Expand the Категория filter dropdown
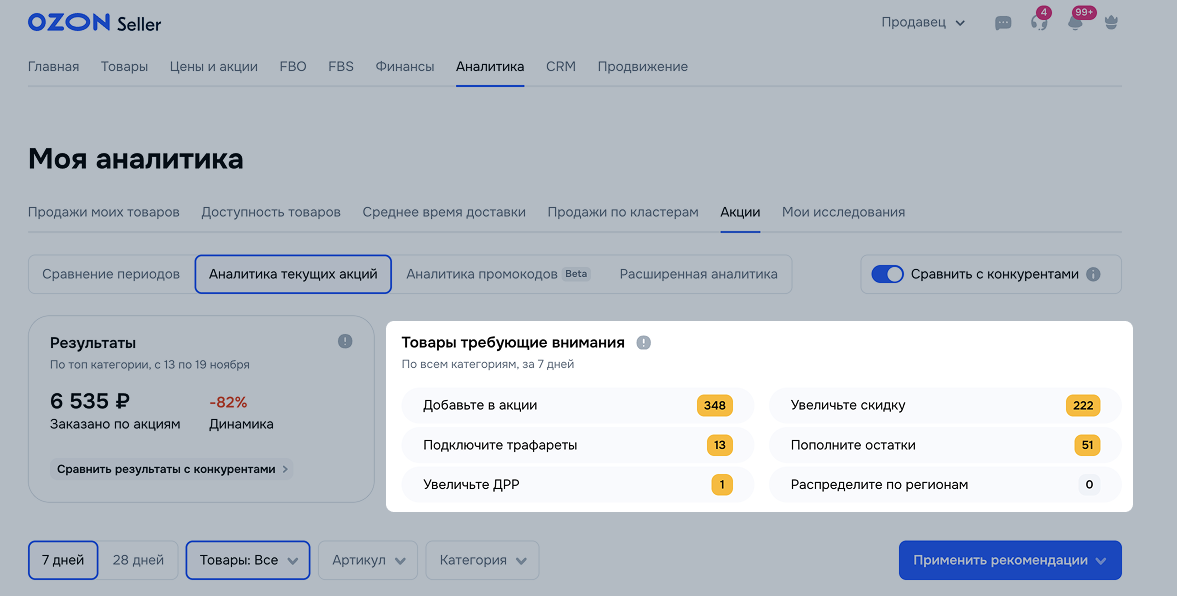This screenshot has width=1177, height=596. 482,560
